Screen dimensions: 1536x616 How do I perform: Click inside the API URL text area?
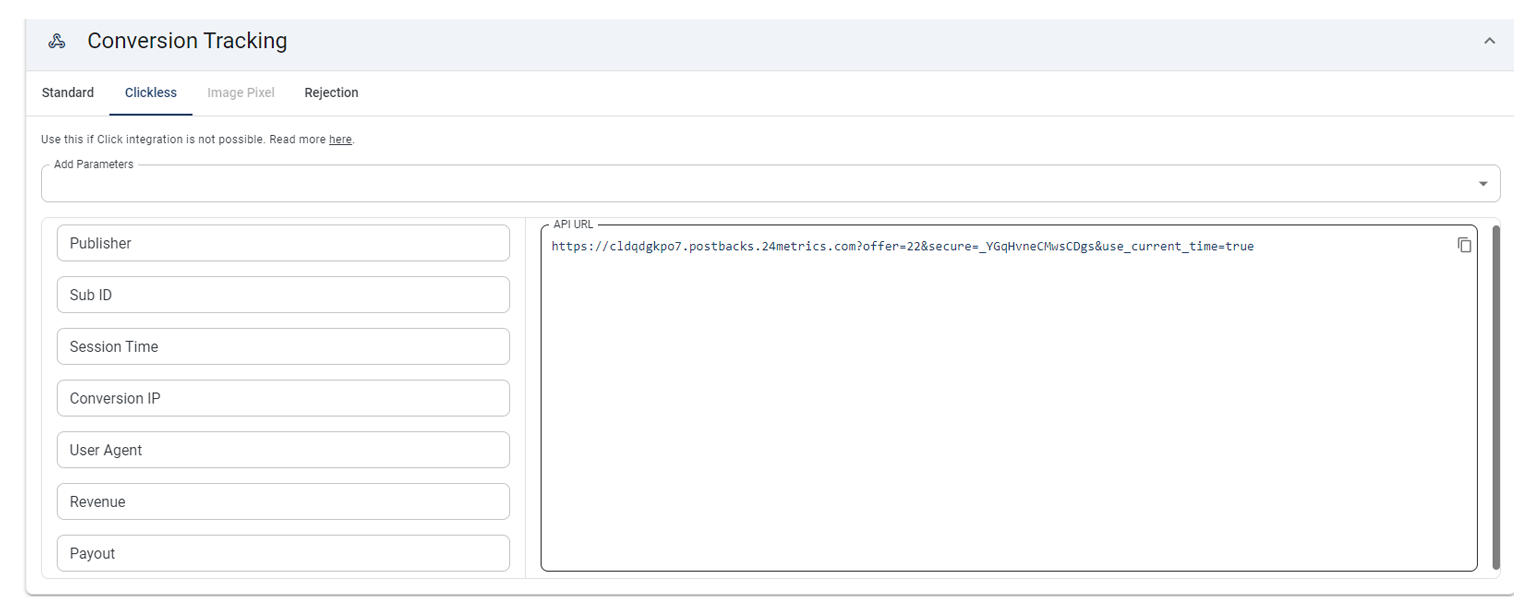pos(1009,398)
